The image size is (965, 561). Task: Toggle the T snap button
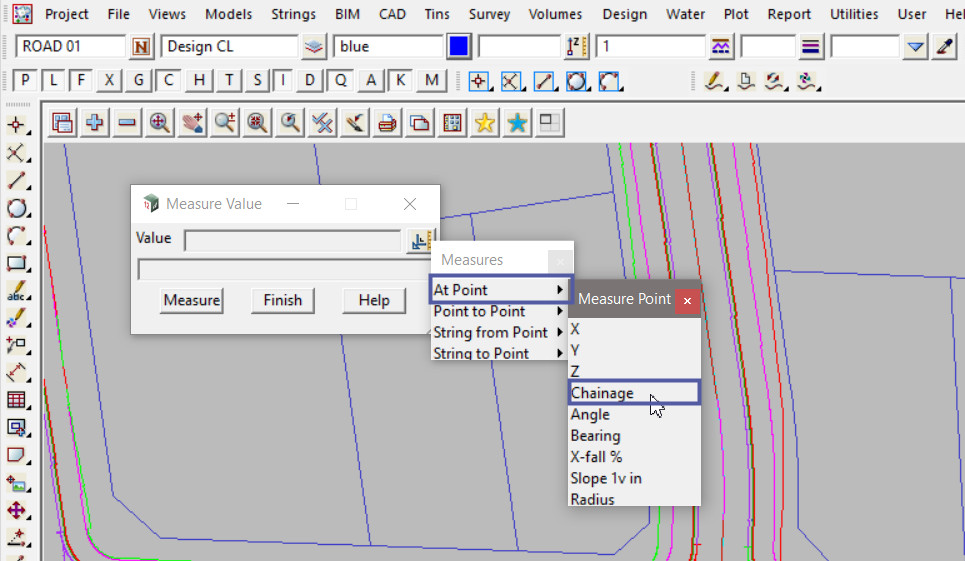click(x=229, y=80)
